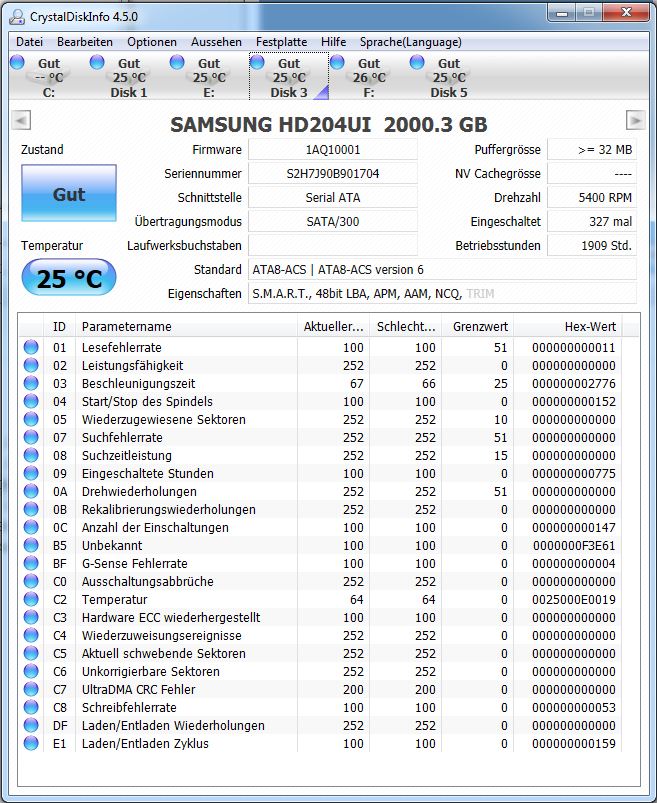
Task: Open the Datei menu
Action: click(29, 42)
